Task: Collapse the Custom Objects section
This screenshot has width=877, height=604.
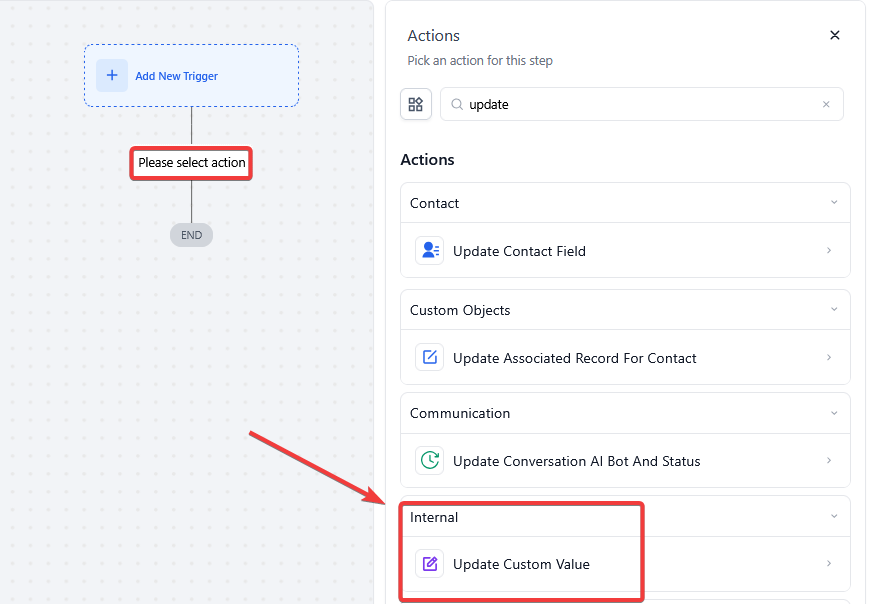Action: coord(834,310)
